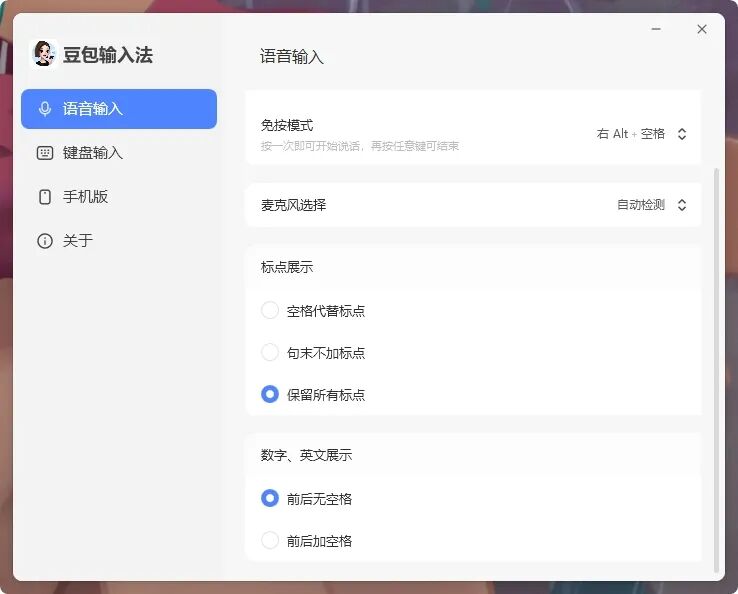Click the 自动检测 microphone value
Viewport: 738px width, 594px height.
pyautogui.click(x=641, y=205)
